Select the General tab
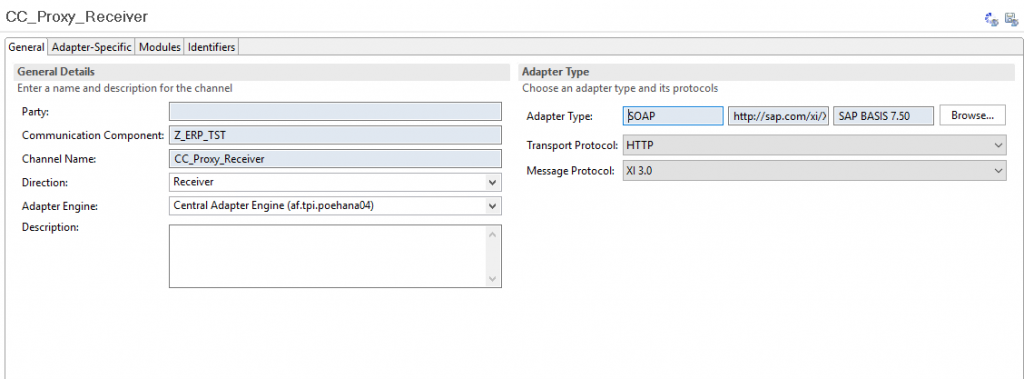Image resolution: width=1024 pixels, height=379 pixels. coord(26,47)
